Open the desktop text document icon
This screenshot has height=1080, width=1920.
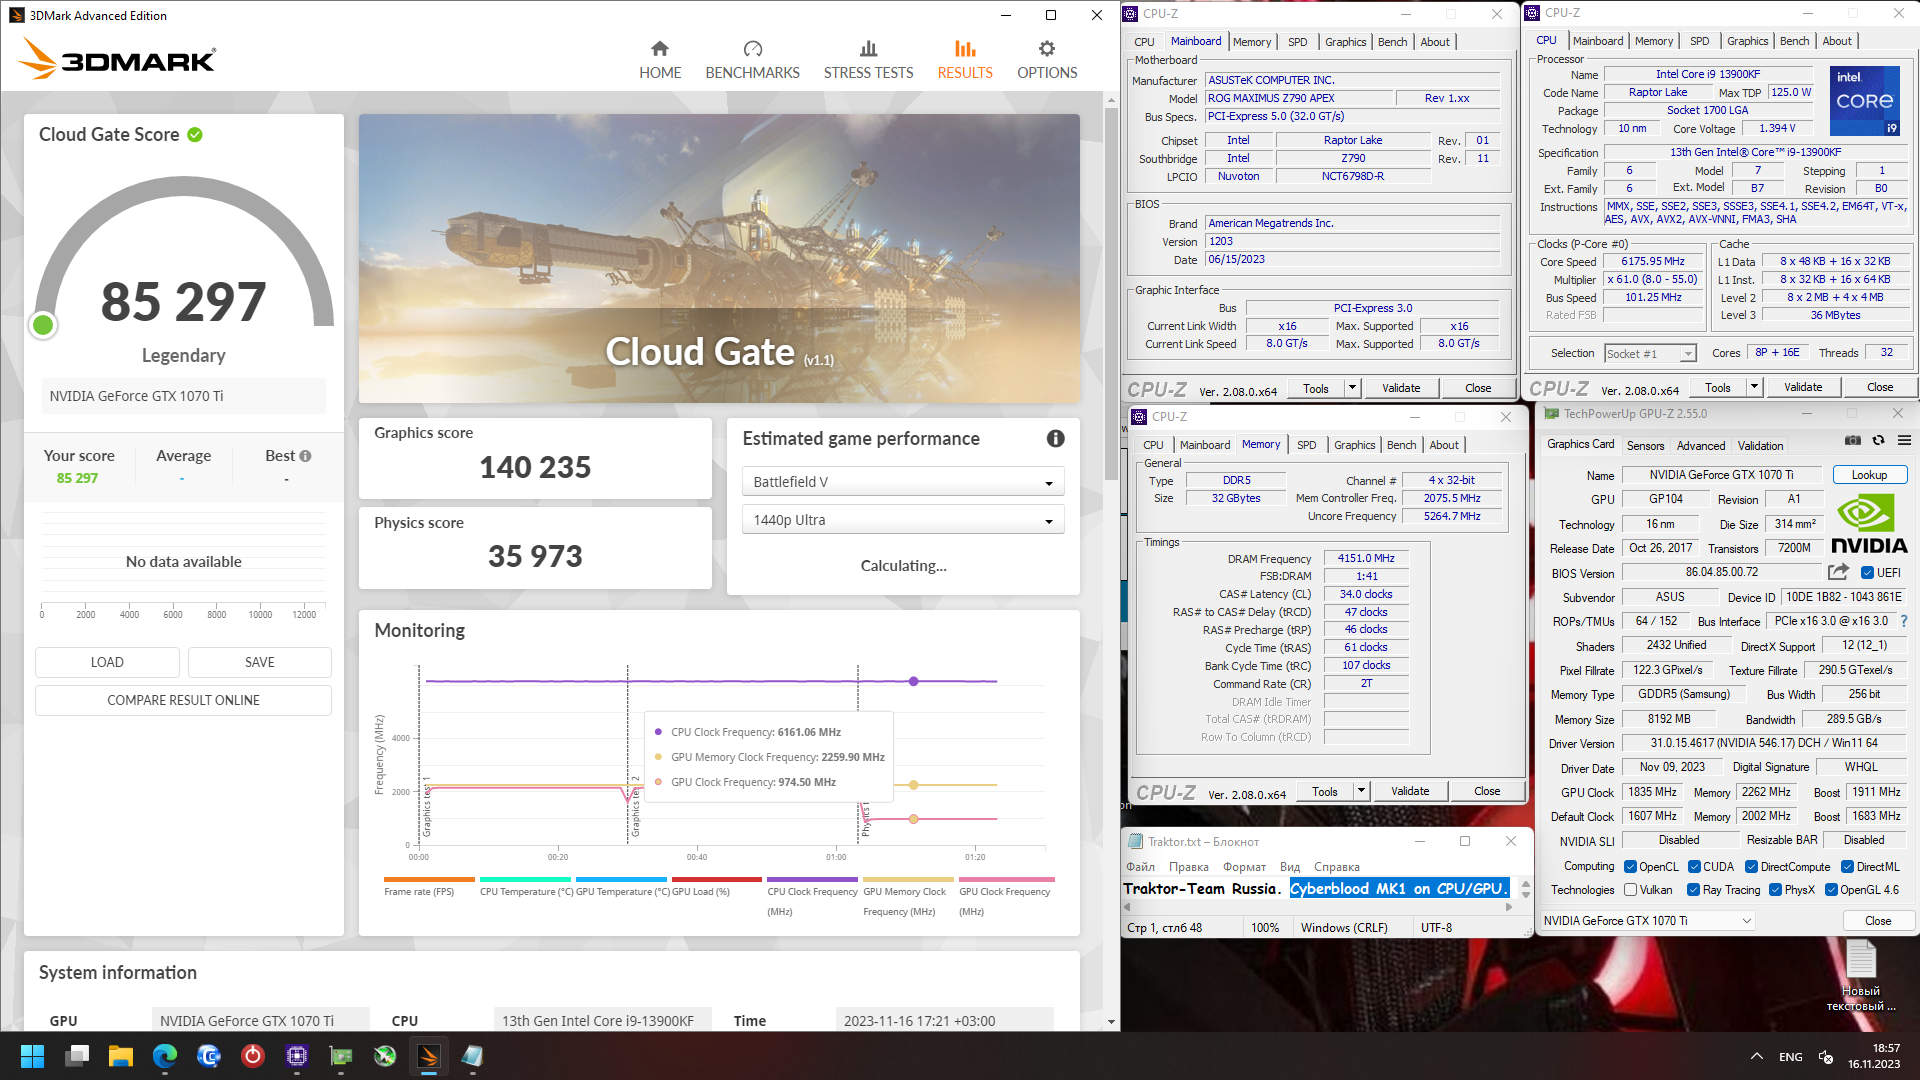(x=1860, y=976)
